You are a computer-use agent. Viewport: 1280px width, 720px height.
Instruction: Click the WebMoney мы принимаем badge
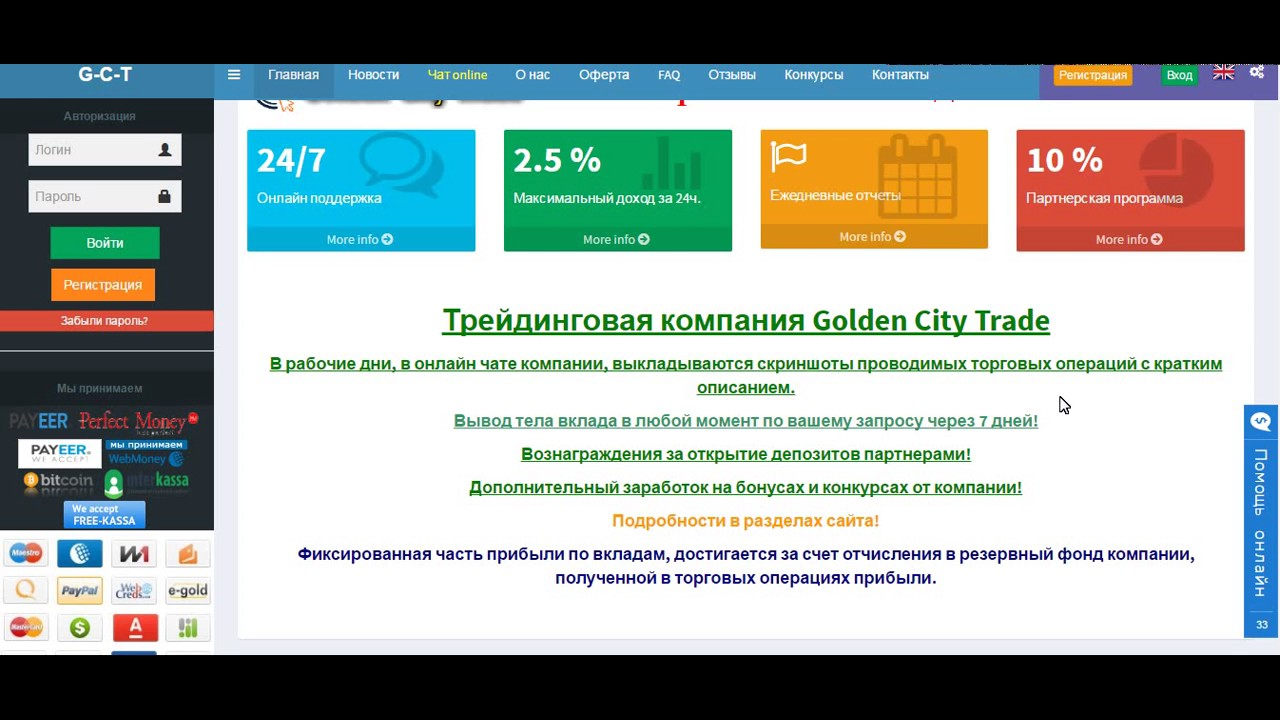[x=147, y=453]
